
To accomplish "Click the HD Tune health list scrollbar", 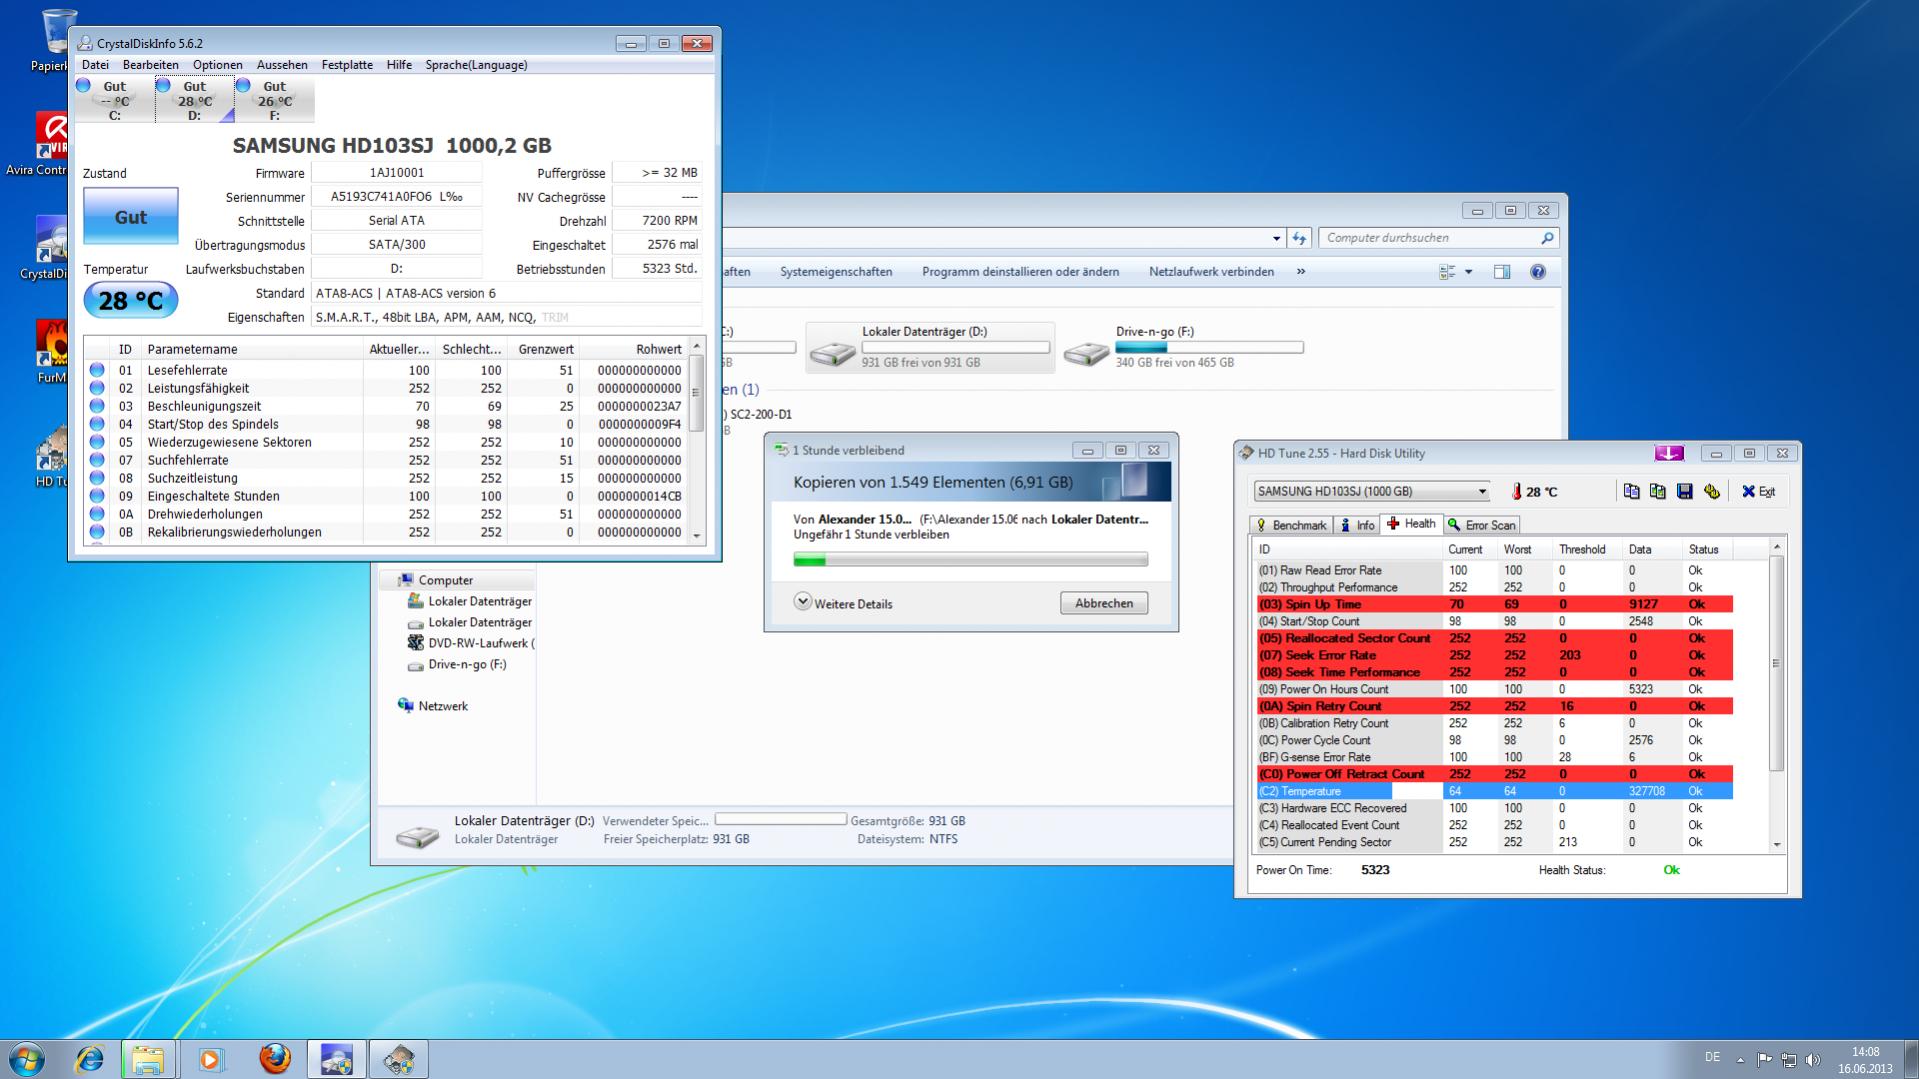I will [x=1777, y=662].
